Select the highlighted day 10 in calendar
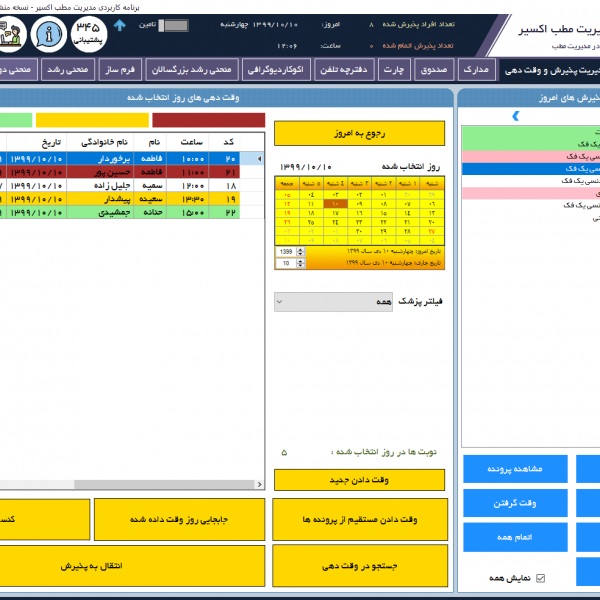 click(336, 203)
